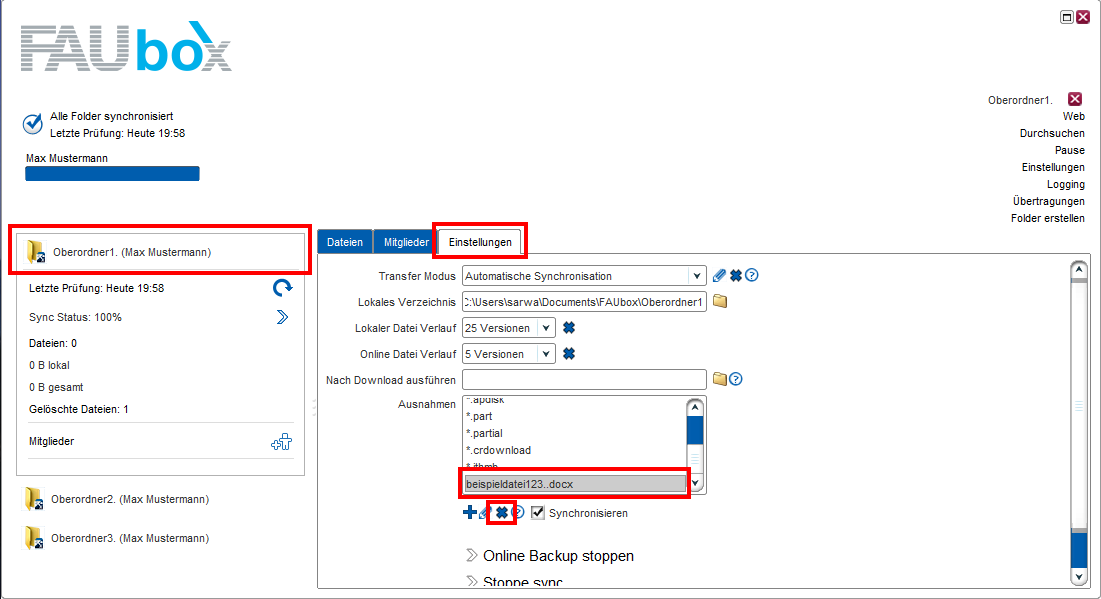
Task: Click the chevron icon beside Sync Status
Action: click(x=282, y=317)
